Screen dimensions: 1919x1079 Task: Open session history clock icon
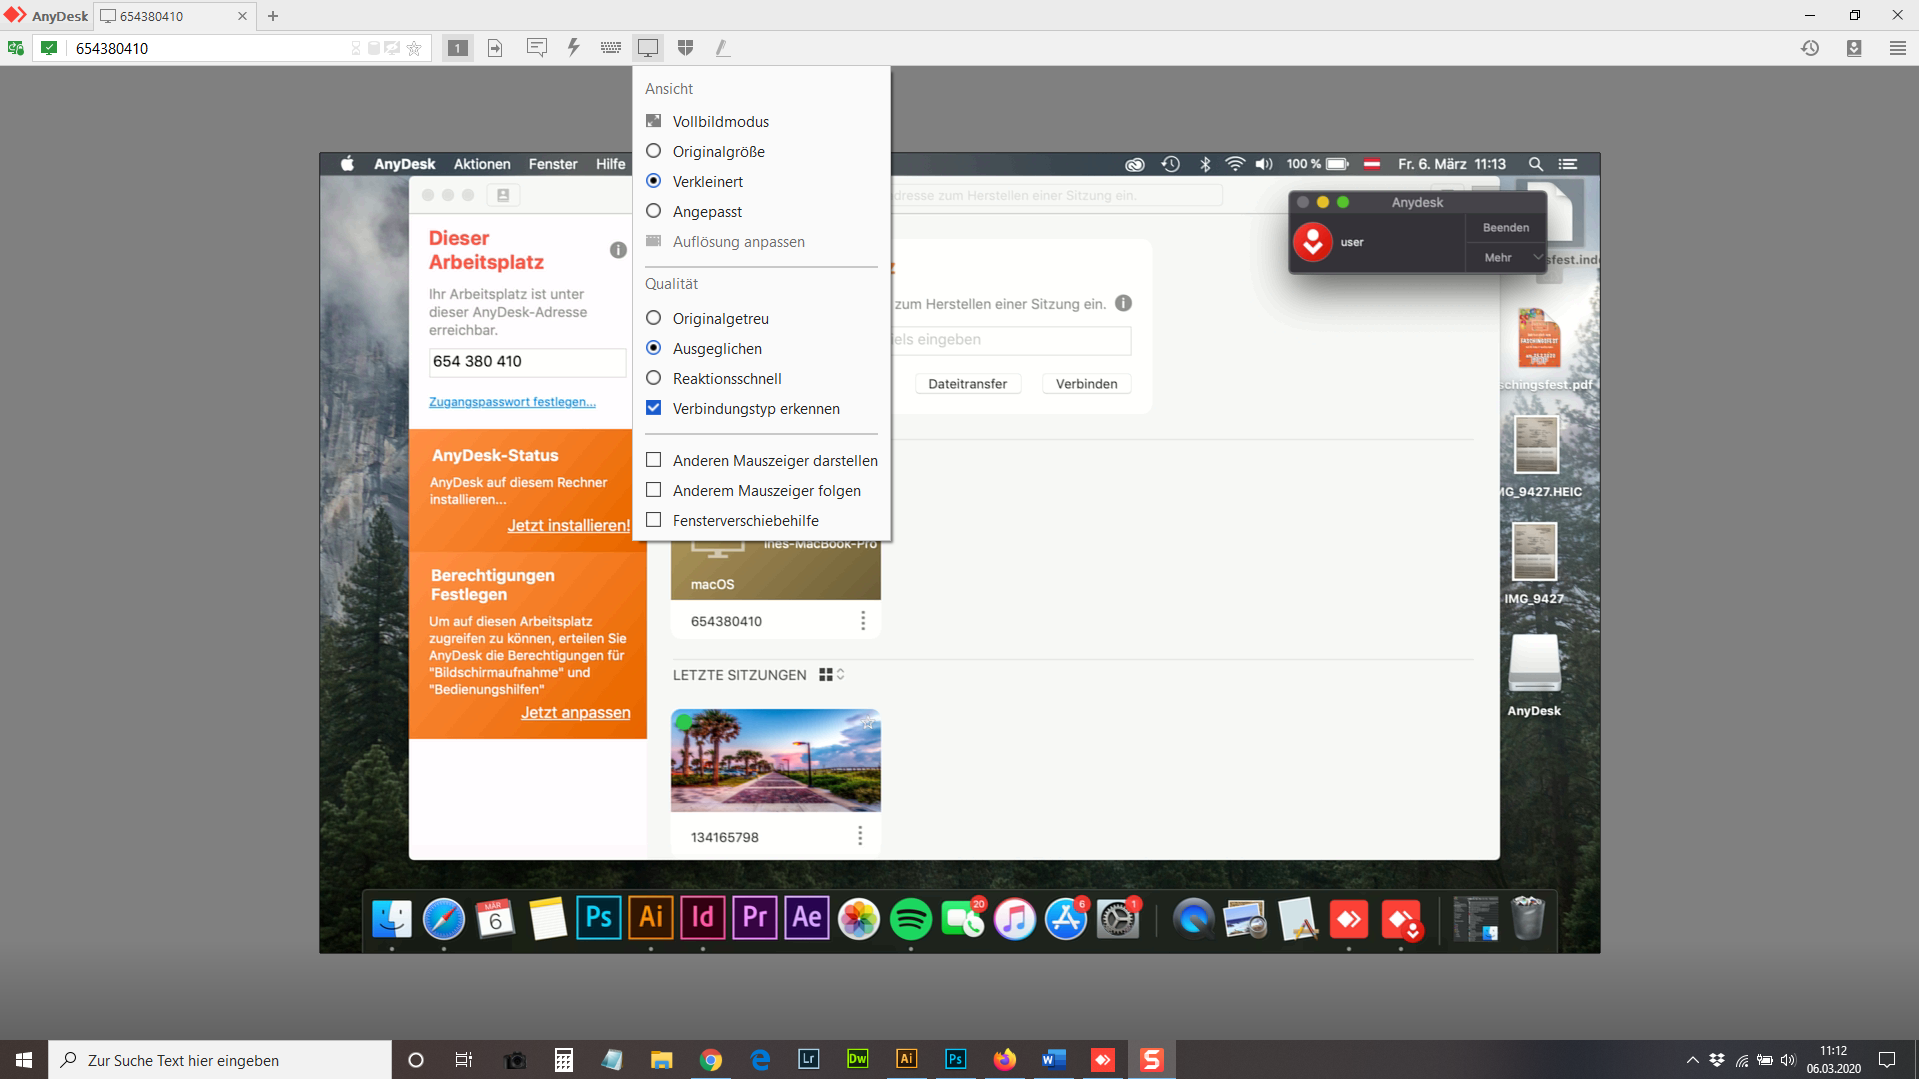[x=1810, y=47]
